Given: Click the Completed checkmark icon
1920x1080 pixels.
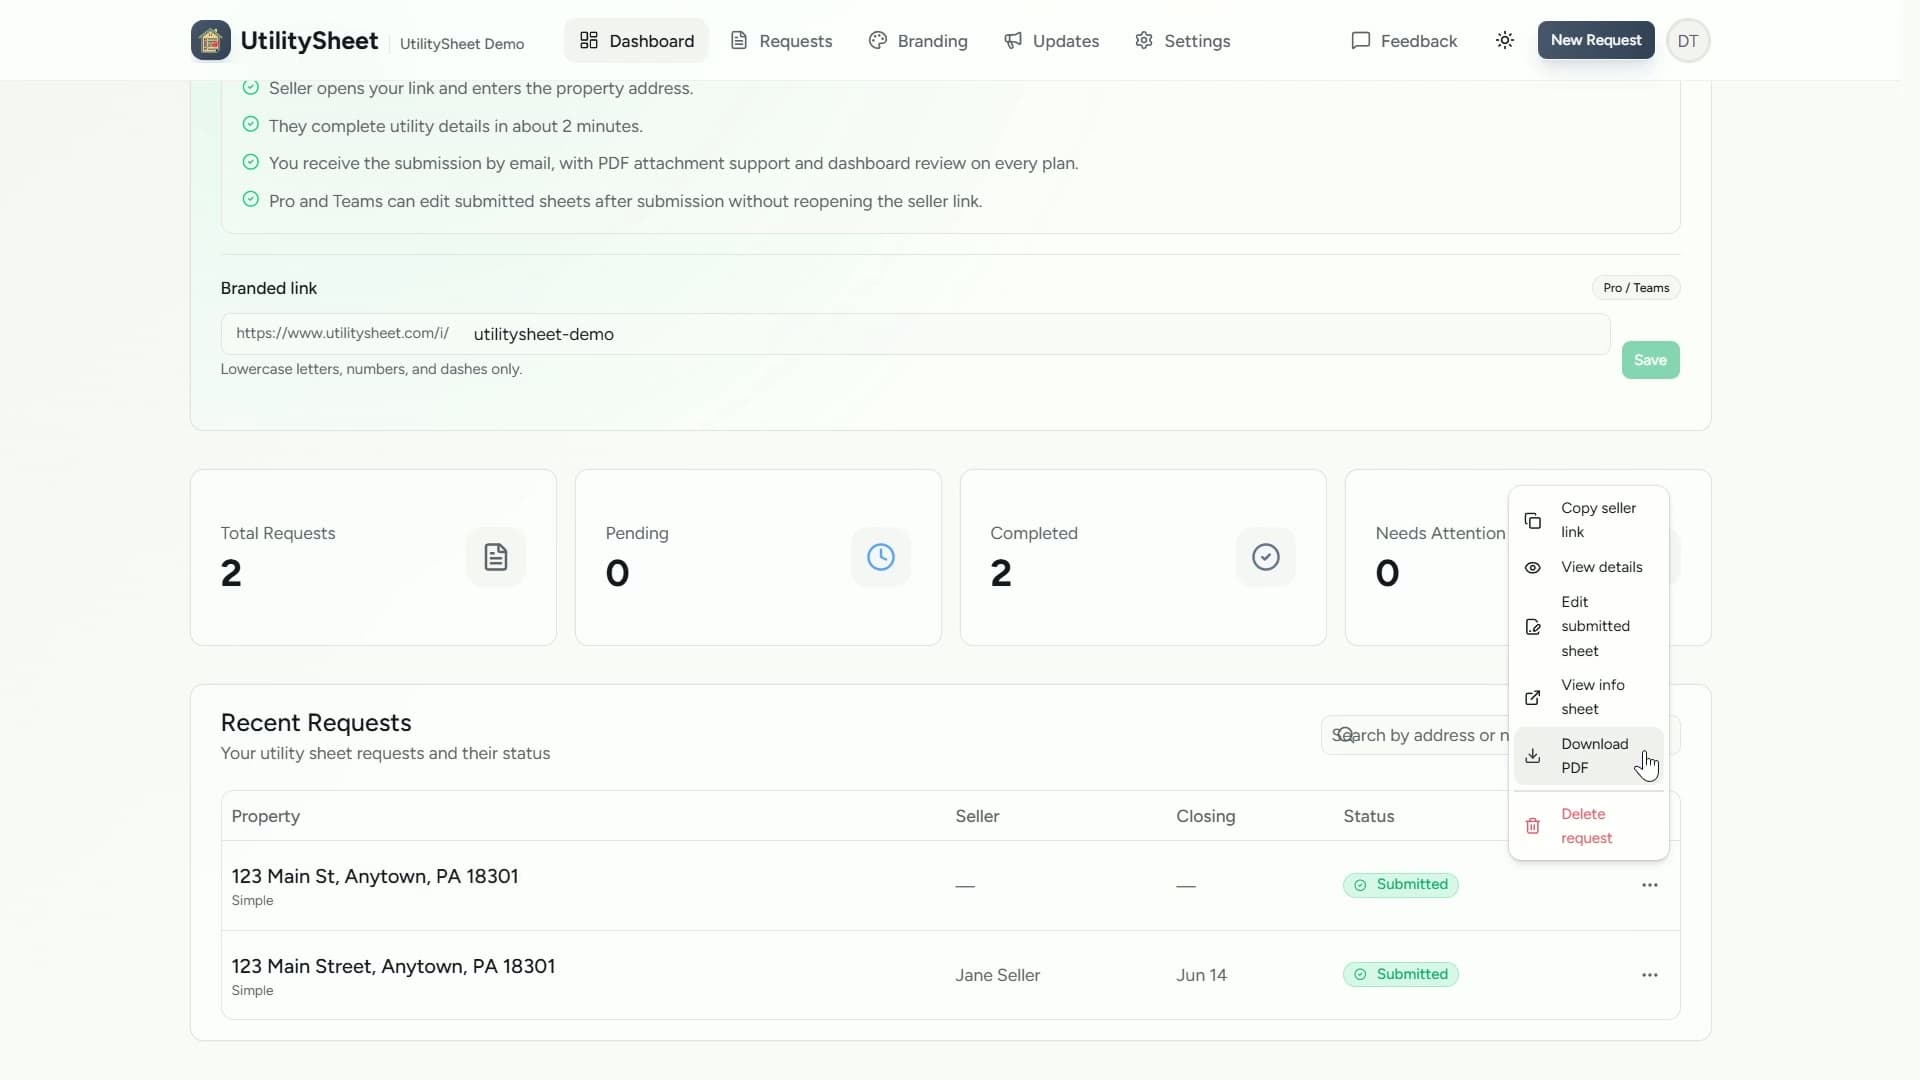Looking at the screenshot, I should coord(1266,557).
